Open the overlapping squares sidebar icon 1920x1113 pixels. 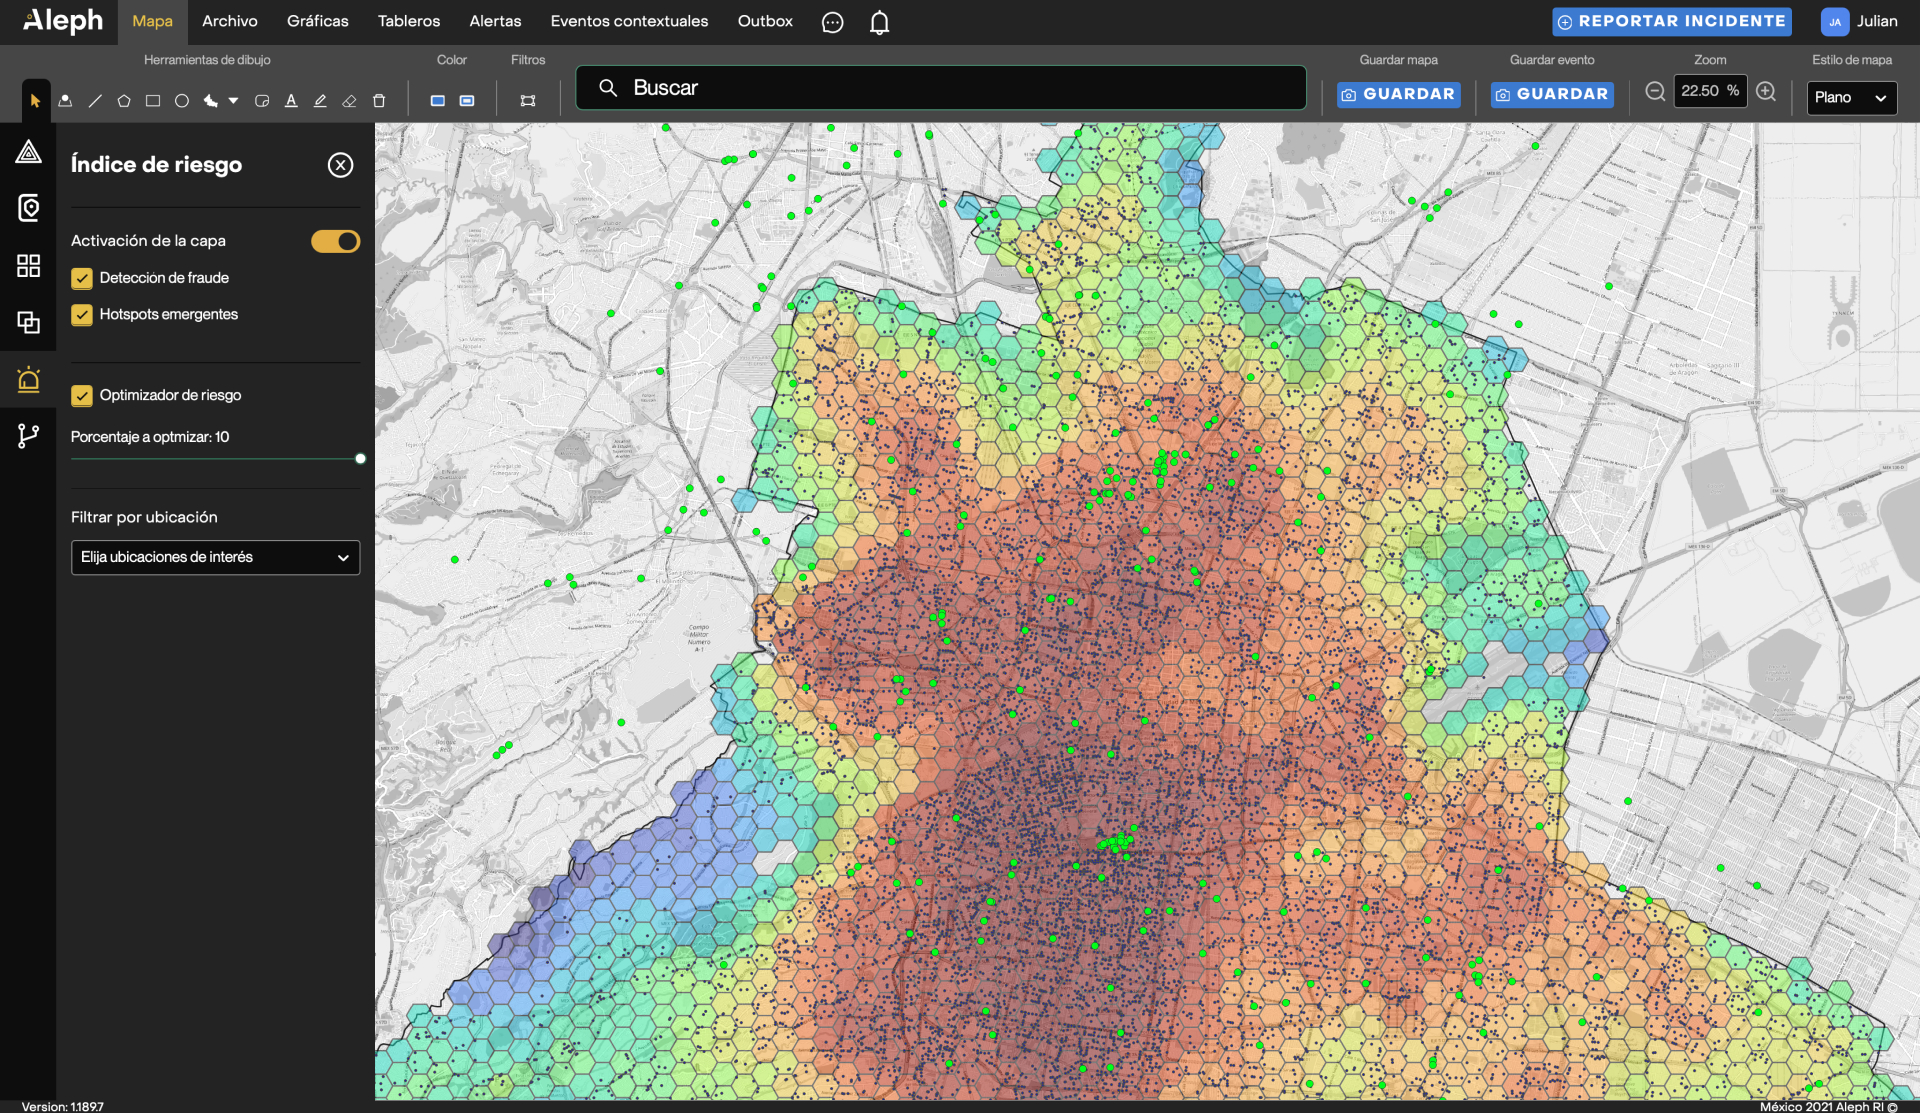pos(28,322)
